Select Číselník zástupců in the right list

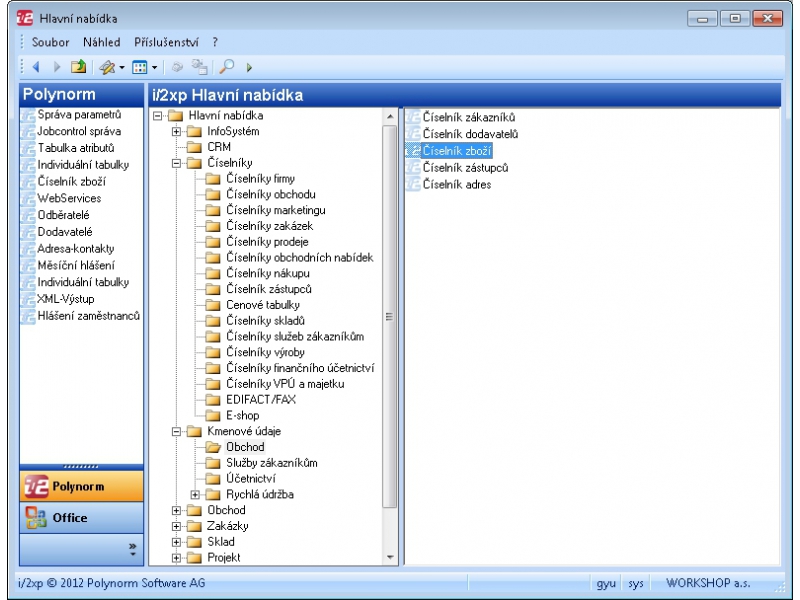click(465, 168)
